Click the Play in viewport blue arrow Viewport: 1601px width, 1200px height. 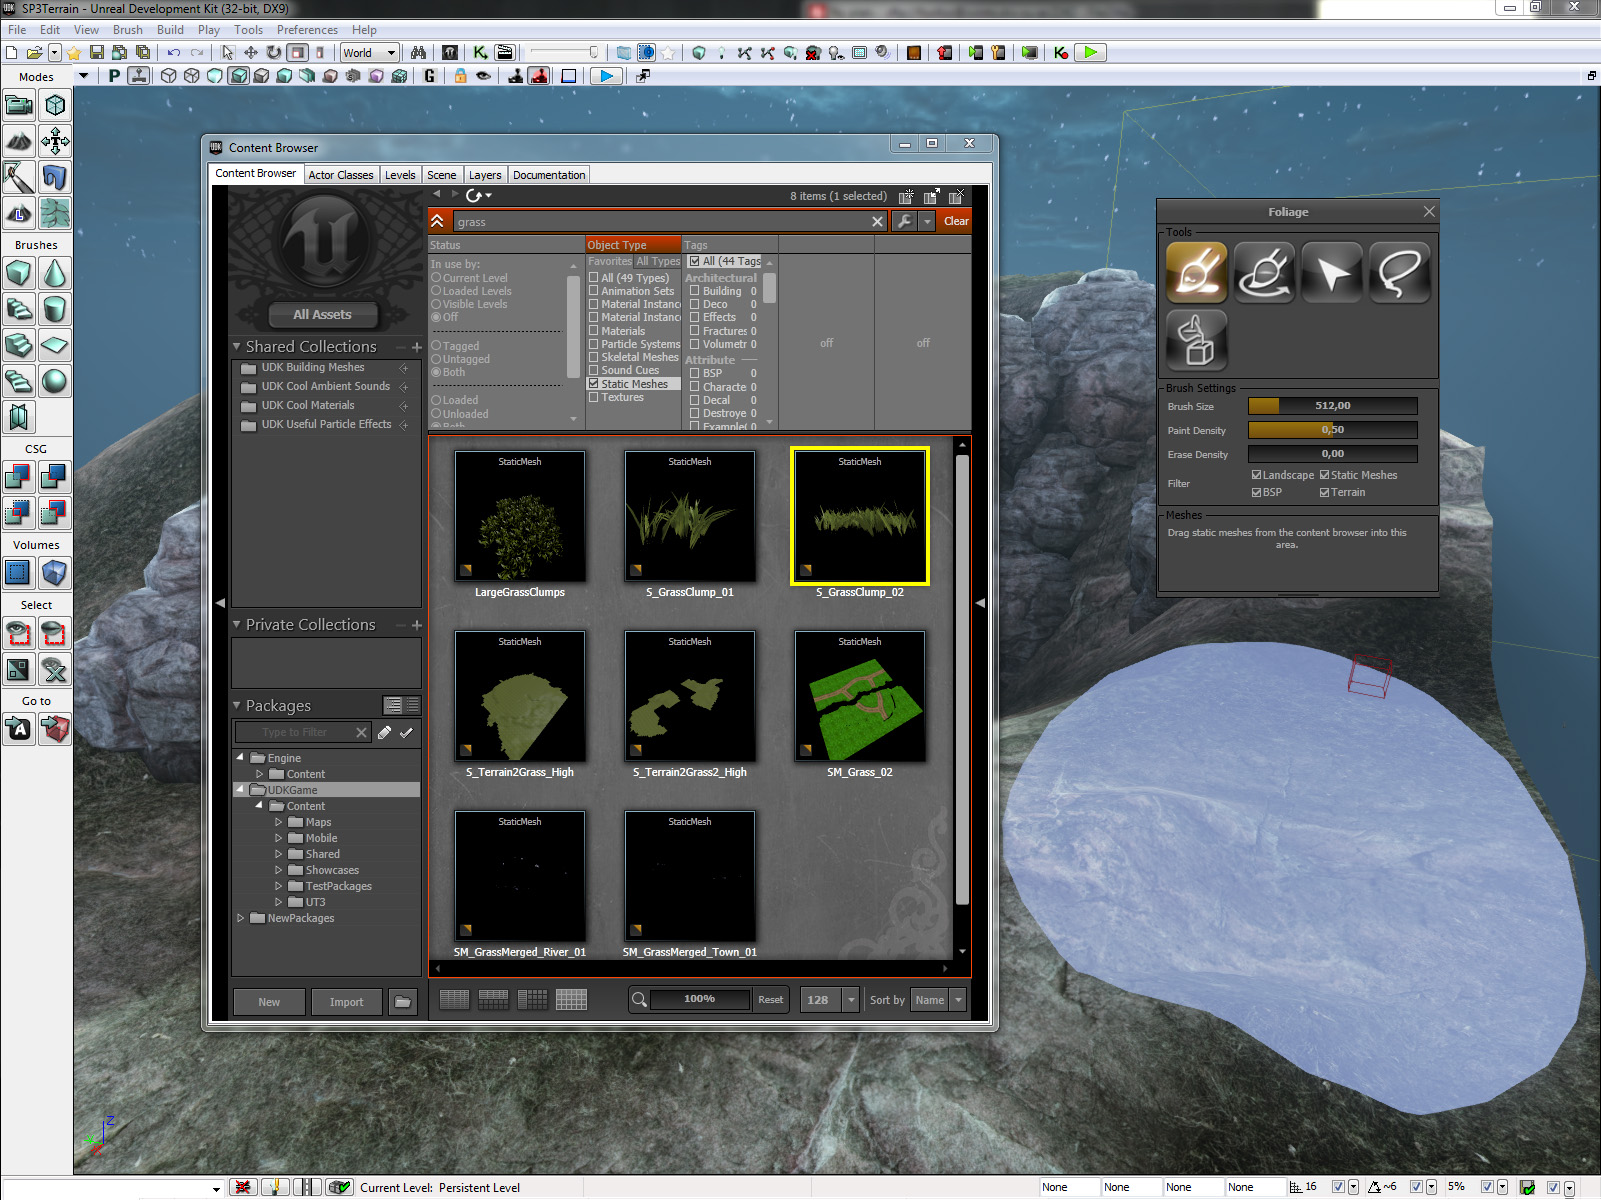point(606,76)
